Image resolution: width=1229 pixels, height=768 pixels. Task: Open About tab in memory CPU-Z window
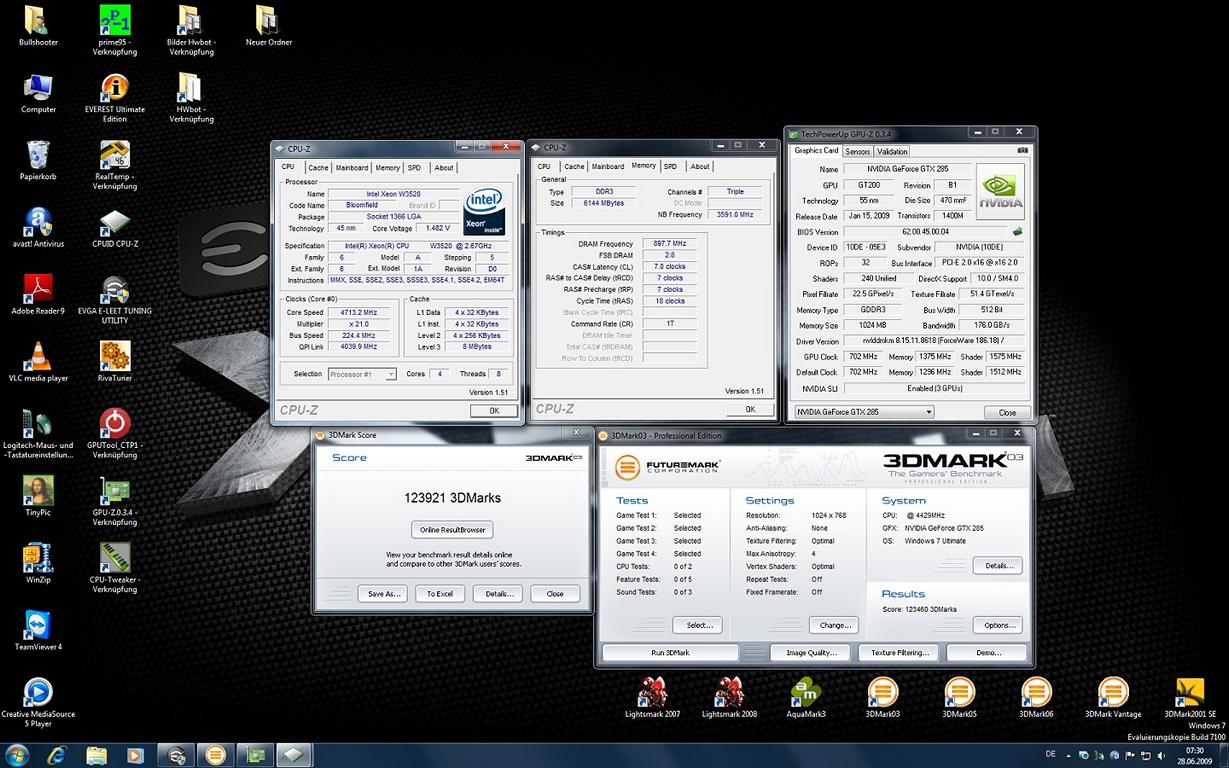pyautogui.click(x=700, y=167)
